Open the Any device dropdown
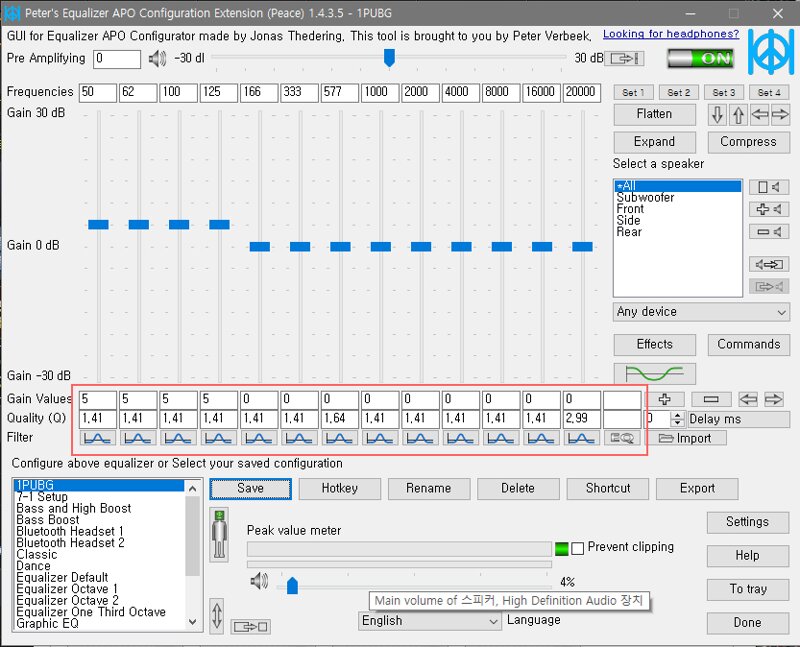The height and width of the screenshot is (647, 800). click(x=701, y=312)
